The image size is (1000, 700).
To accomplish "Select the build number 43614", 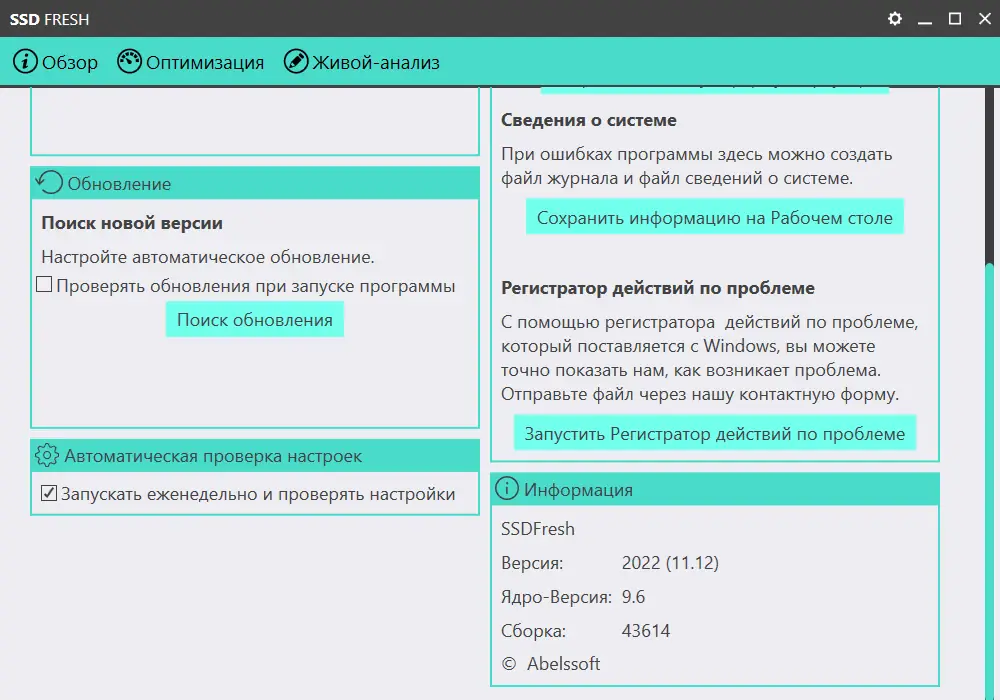I will pos(645,631).
